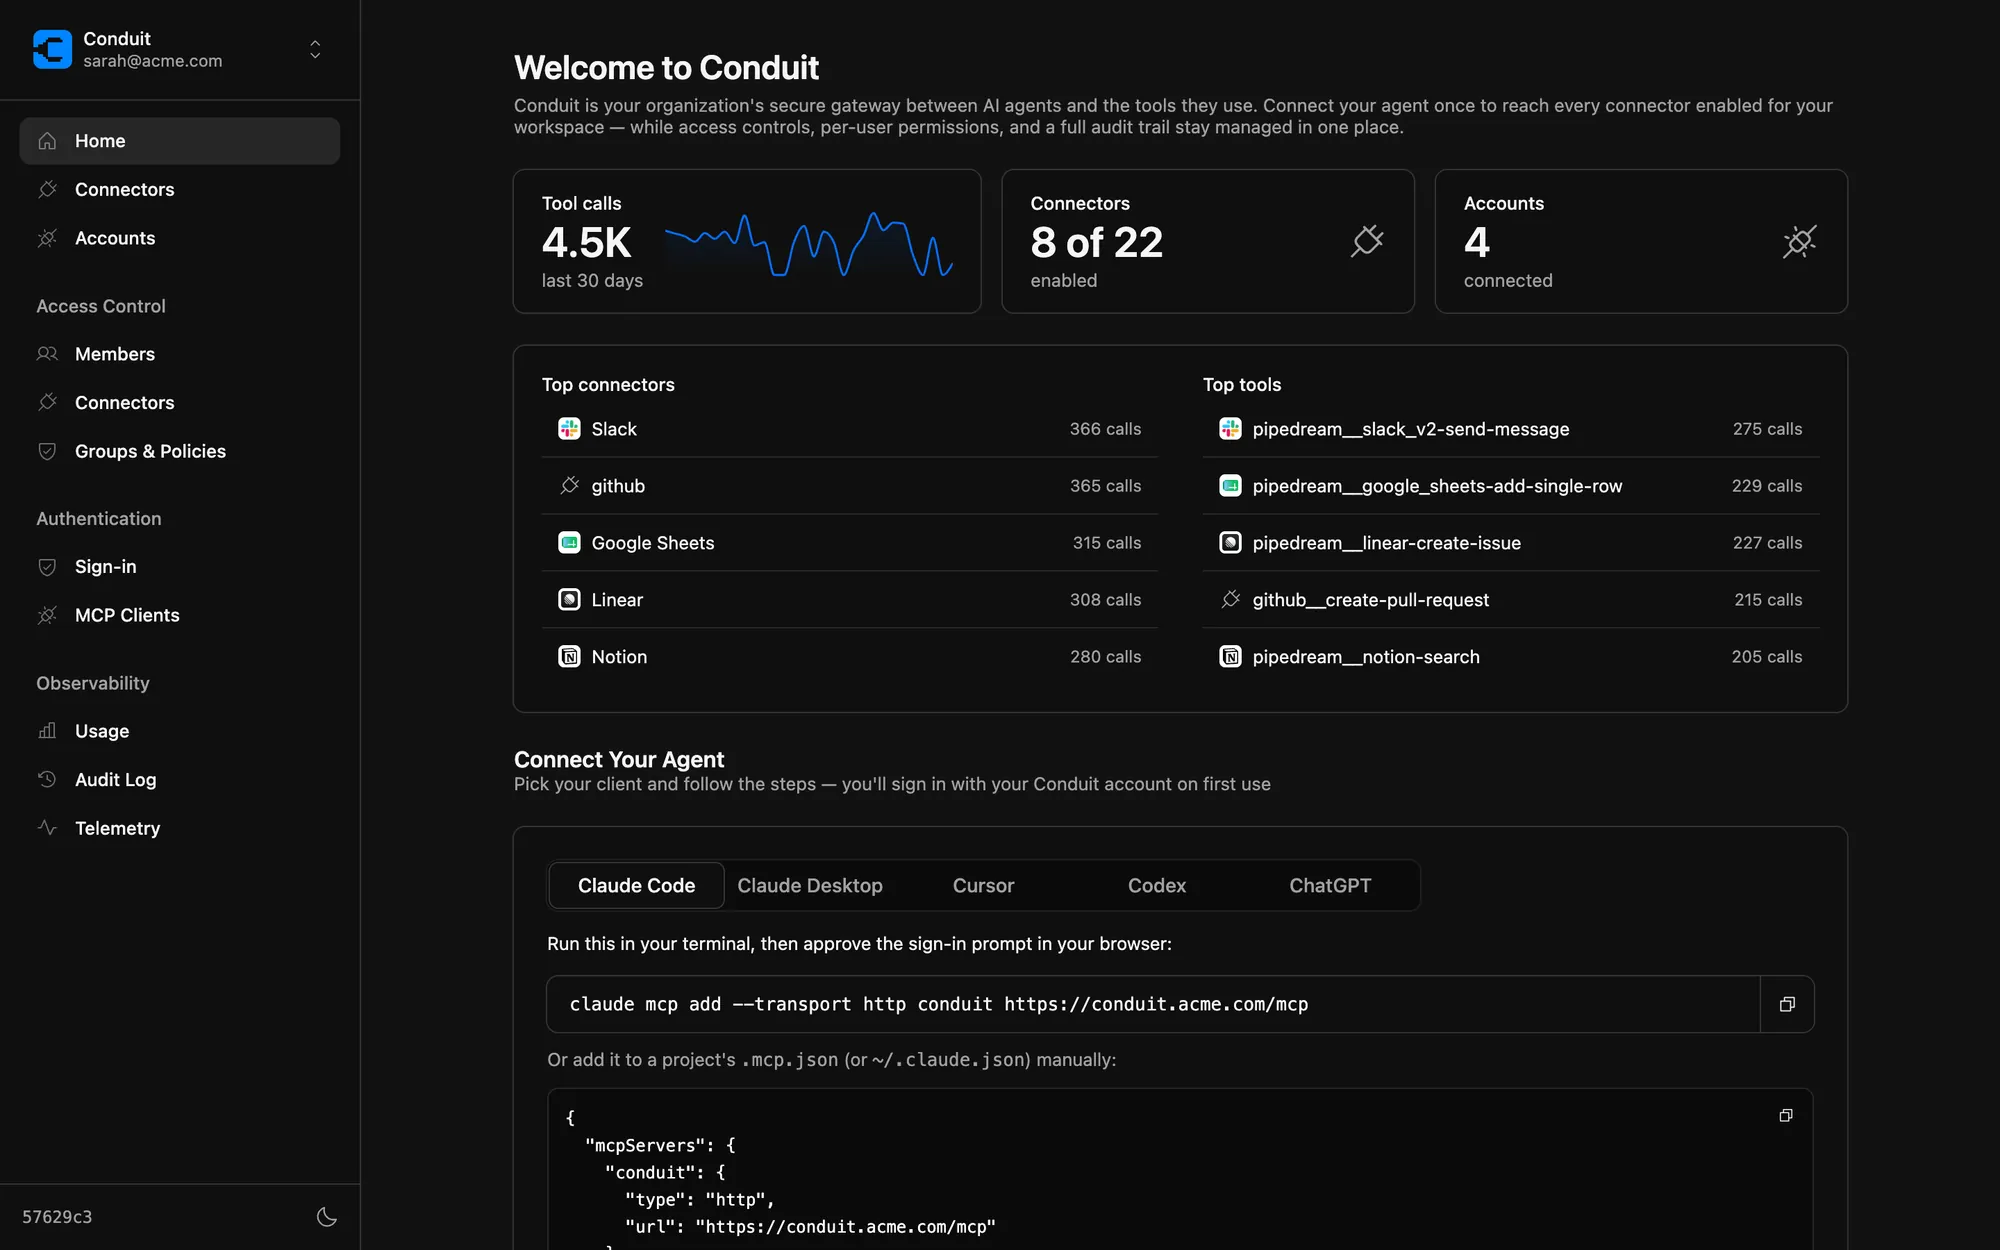The image size is (2000, 1250).
Task: Click the Accounts plug icon in sidebar
Action: pos(47,238)
